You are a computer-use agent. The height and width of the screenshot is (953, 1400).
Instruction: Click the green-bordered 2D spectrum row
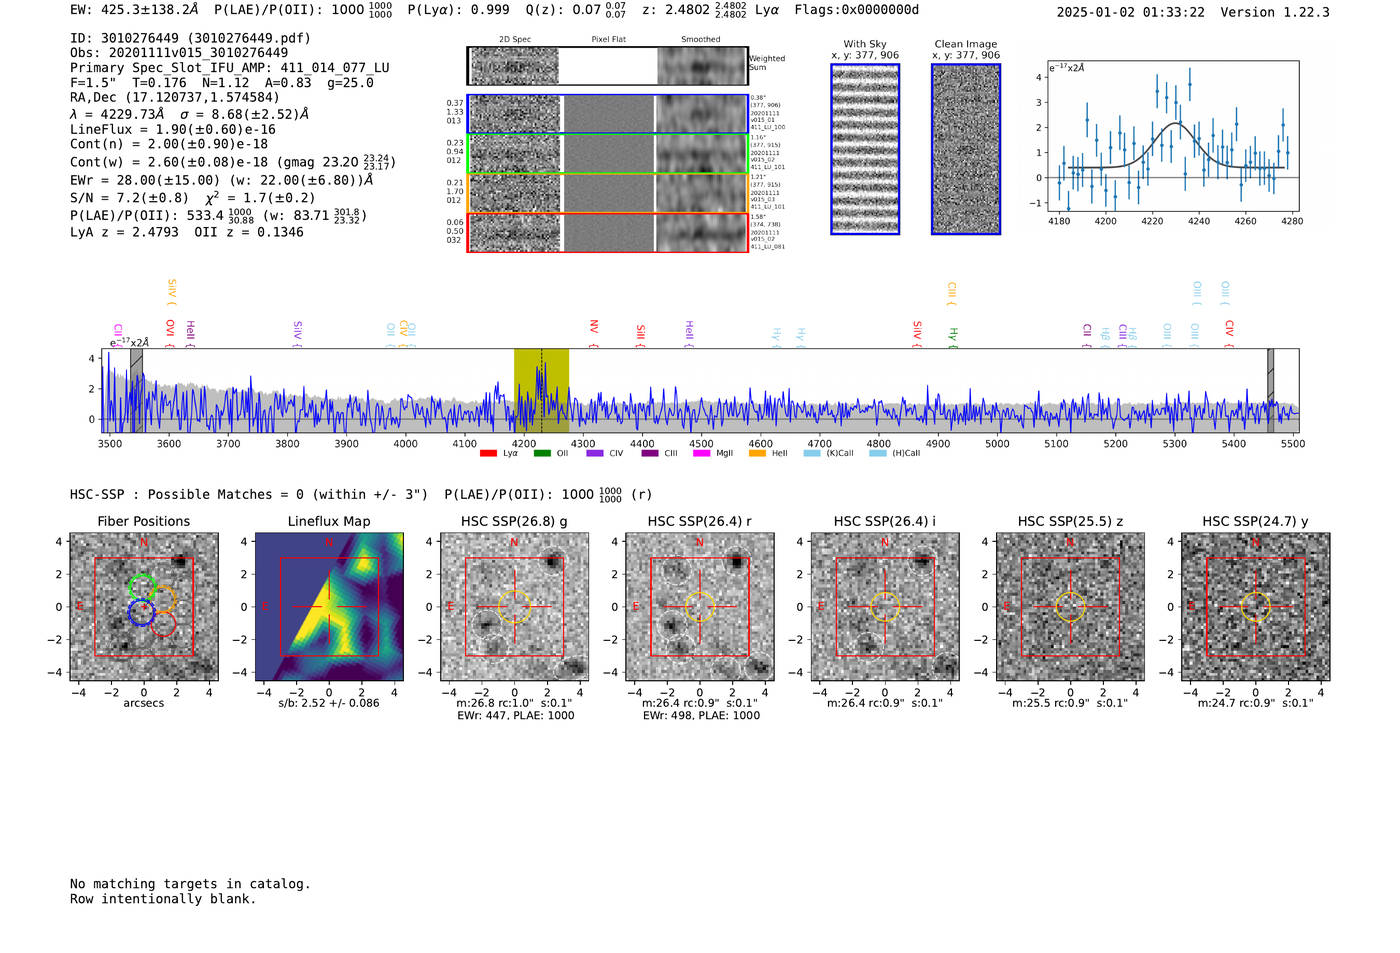point(607,154)
